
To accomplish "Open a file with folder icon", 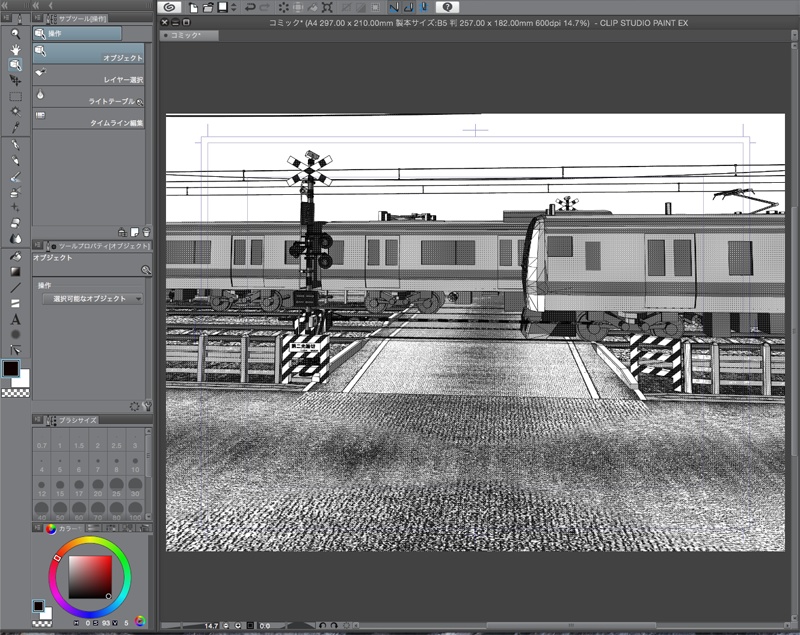I will tap(208, 7).
